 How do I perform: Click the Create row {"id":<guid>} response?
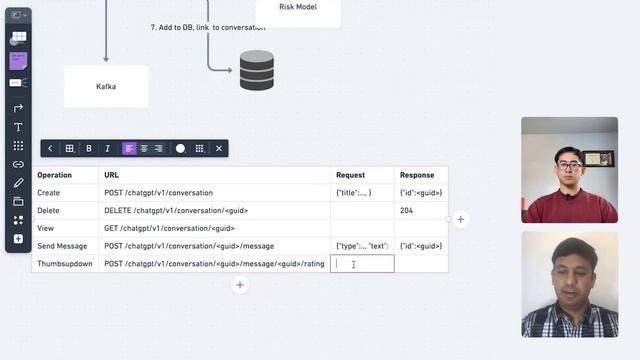[x=421, y=193]
